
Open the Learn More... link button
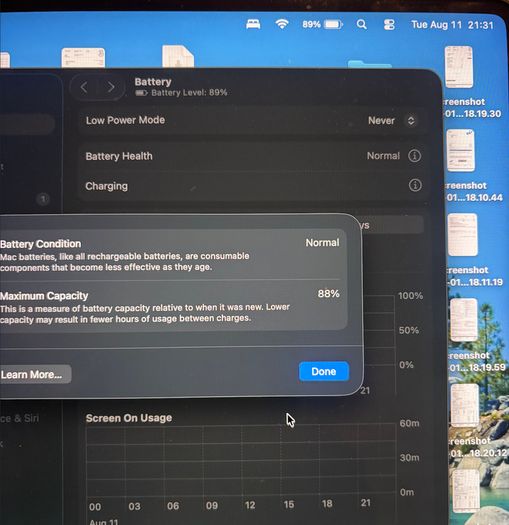click(x=35, y=374)
